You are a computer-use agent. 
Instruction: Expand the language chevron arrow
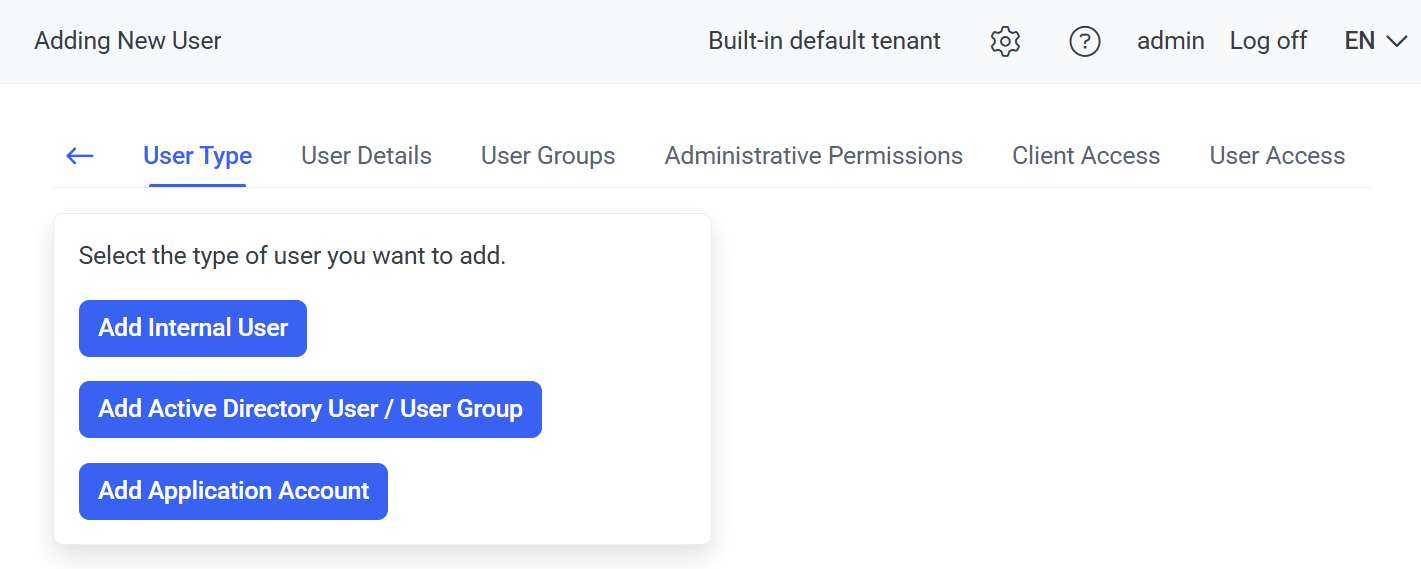[1396, 41]
